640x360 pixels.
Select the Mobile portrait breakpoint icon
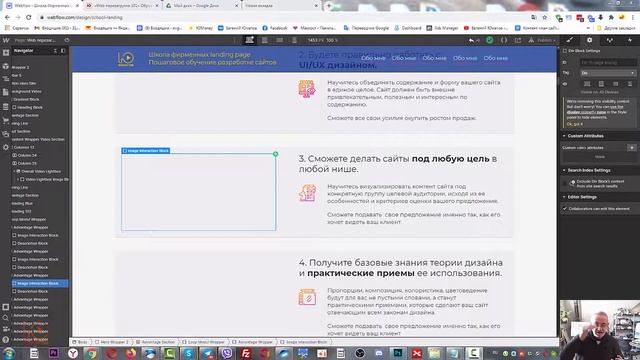pos(294,40)
